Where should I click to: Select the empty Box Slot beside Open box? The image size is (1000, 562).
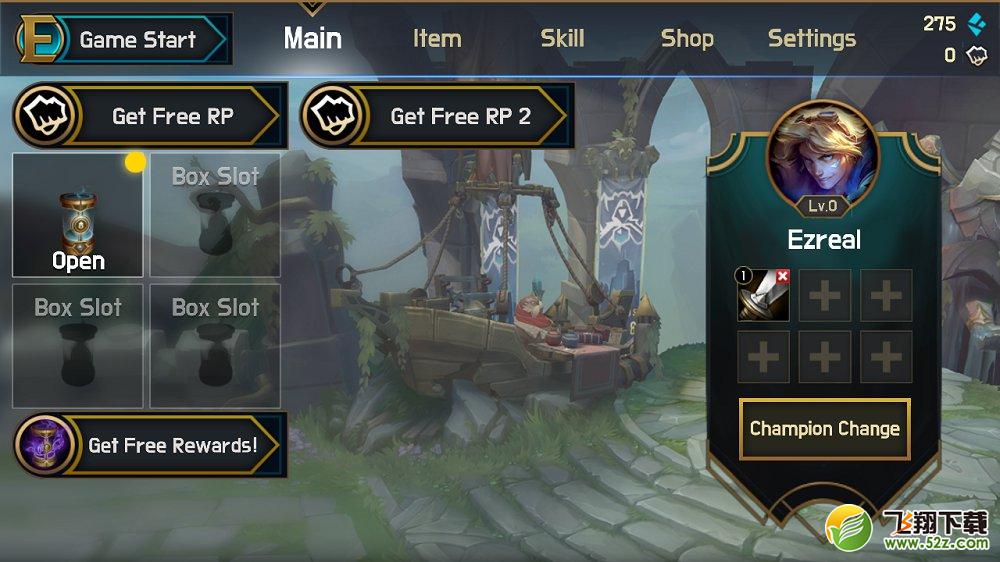215,216
